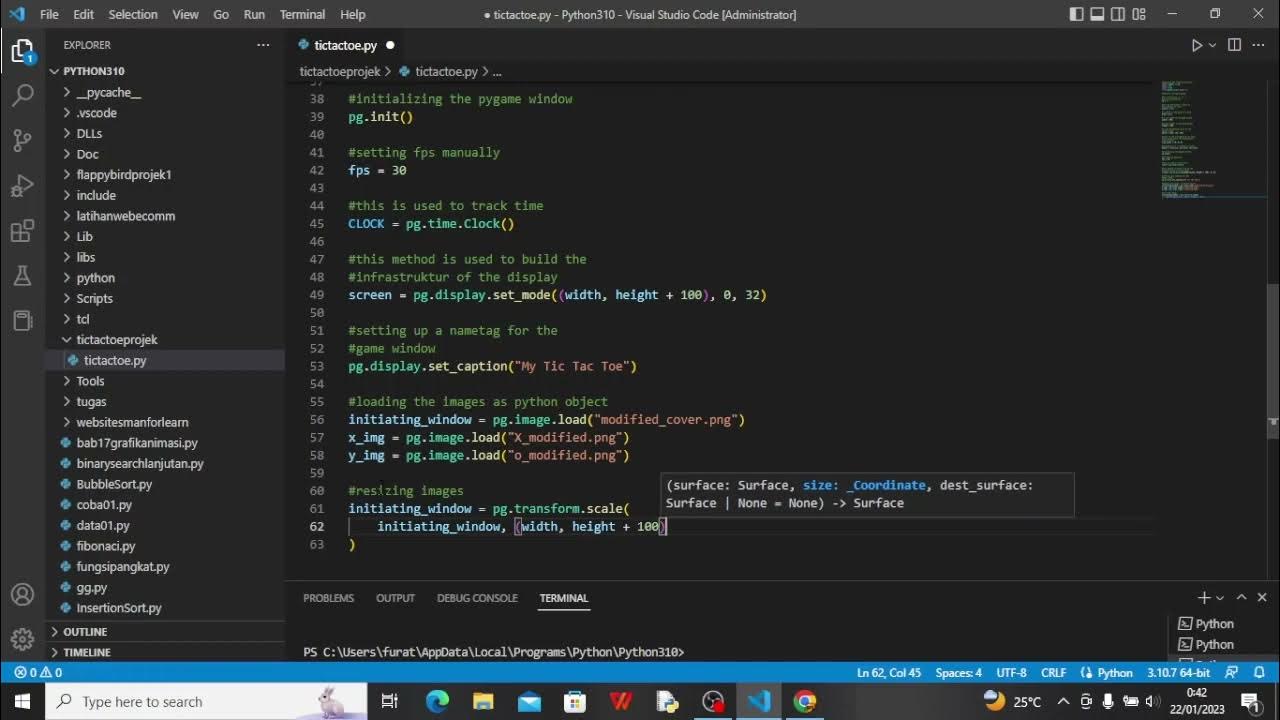Image resolution: width=1280 pixels, height=720 pixels.
Task: Change line endings via CRLF
Action: pos(1053,673)
